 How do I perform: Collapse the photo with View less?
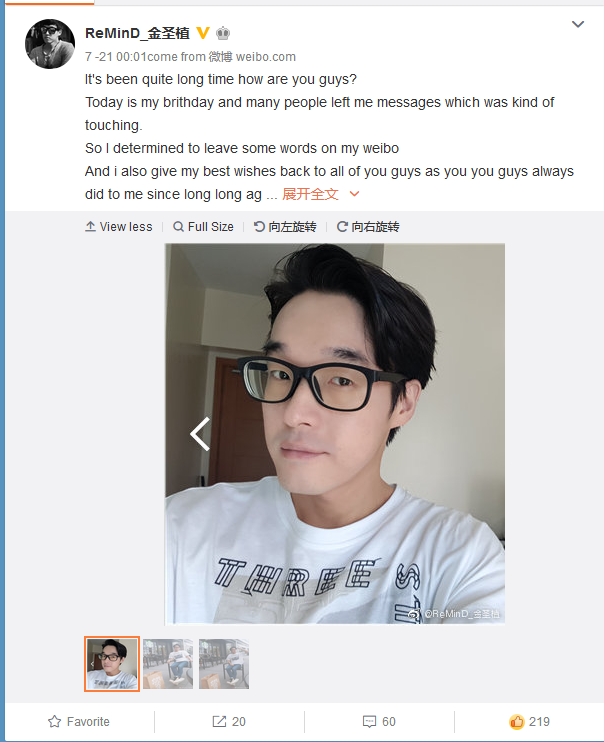click(119, 227)
